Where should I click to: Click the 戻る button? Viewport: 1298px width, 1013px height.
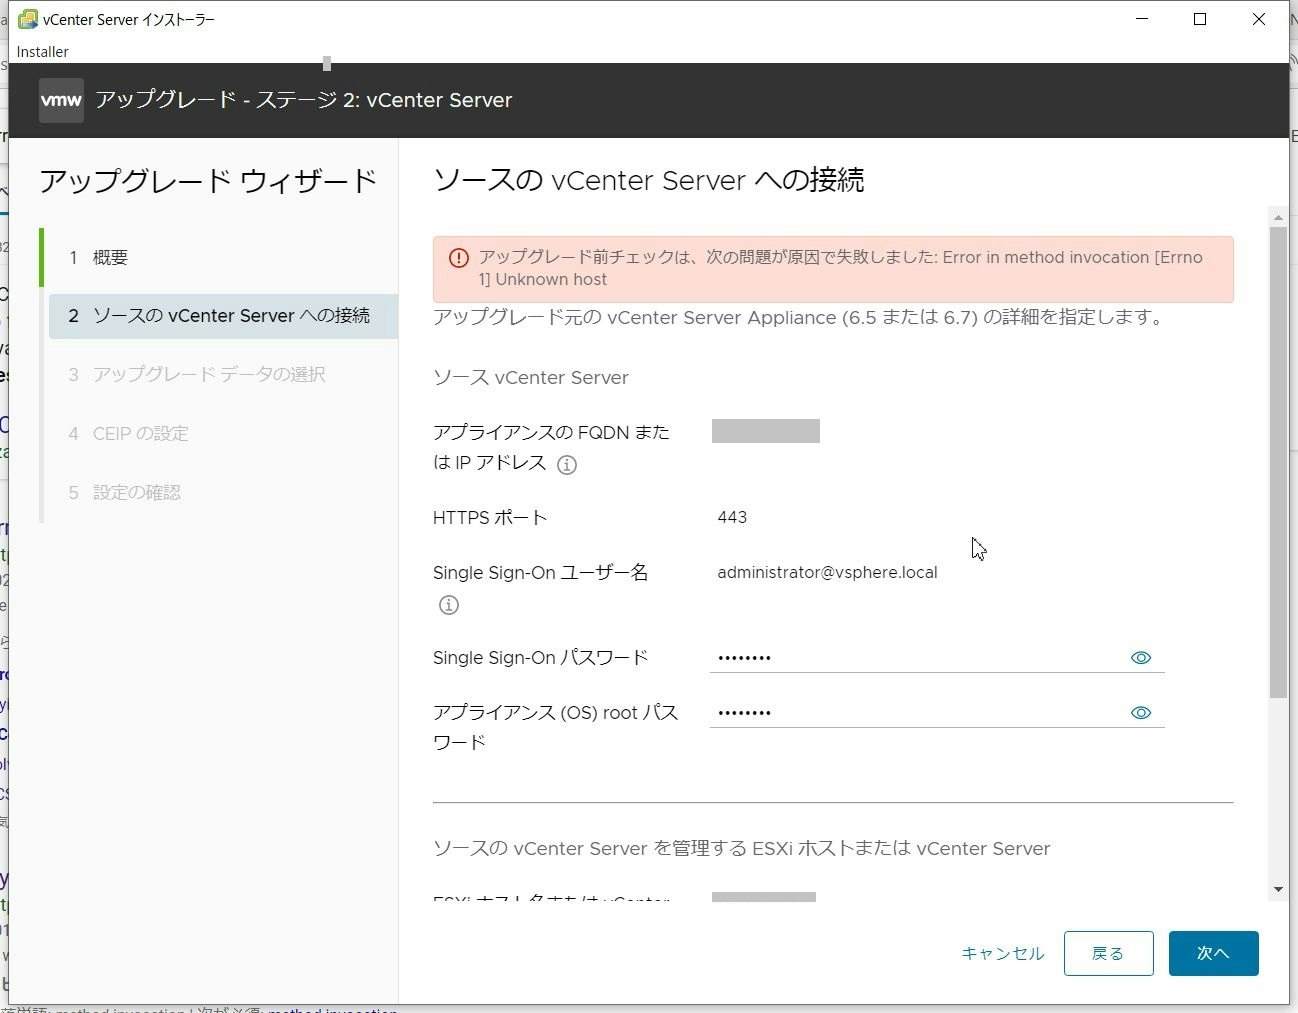[x=1108, y=953]
